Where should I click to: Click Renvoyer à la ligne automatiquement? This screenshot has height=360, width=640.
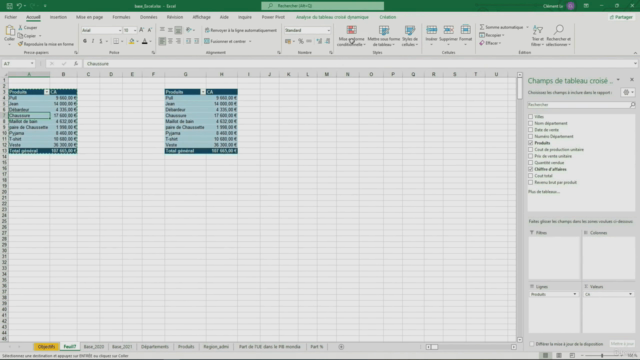click(x=241, y=30)
